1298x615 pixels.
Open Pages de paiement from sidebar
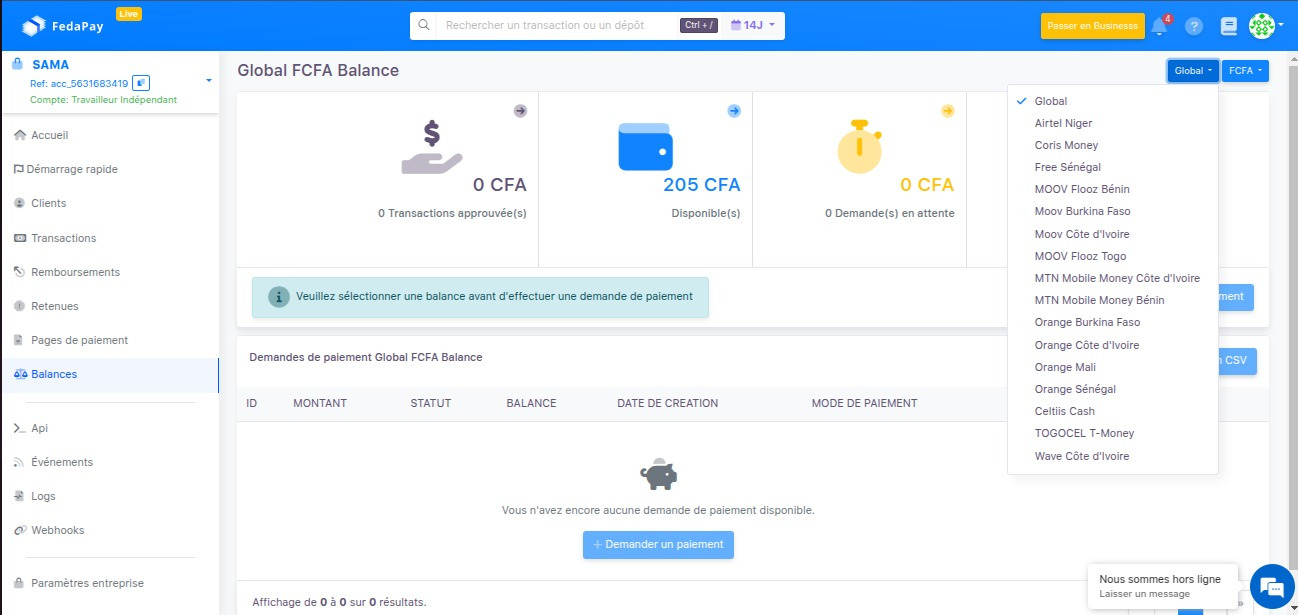point(79,339)
